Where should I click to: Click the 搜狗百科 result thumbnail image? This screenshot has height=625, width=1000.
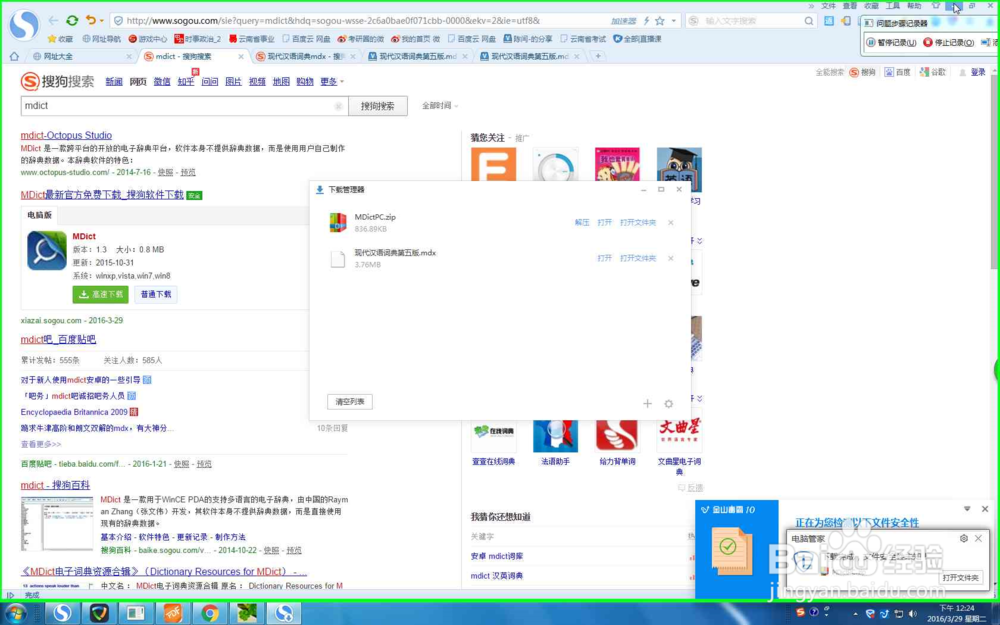[57, 524]
